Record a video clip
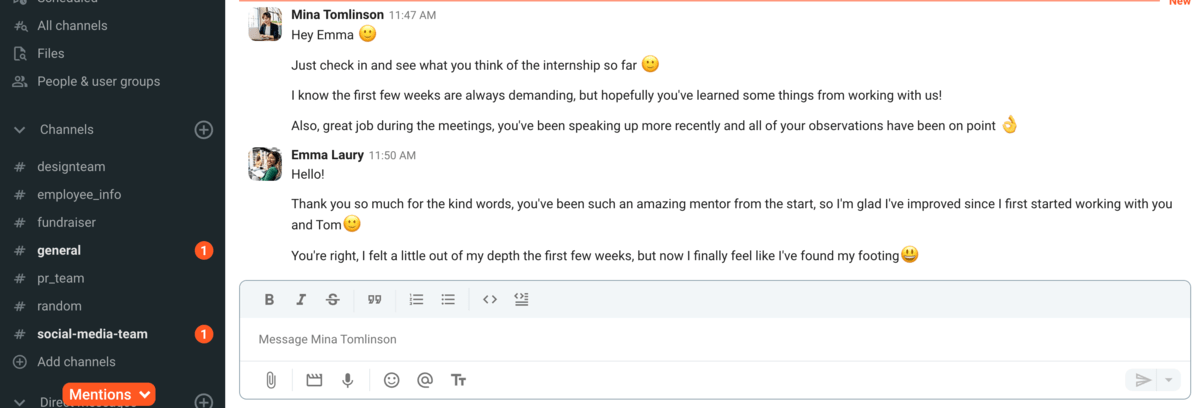 pyautogui.click(x=314, y=380)
